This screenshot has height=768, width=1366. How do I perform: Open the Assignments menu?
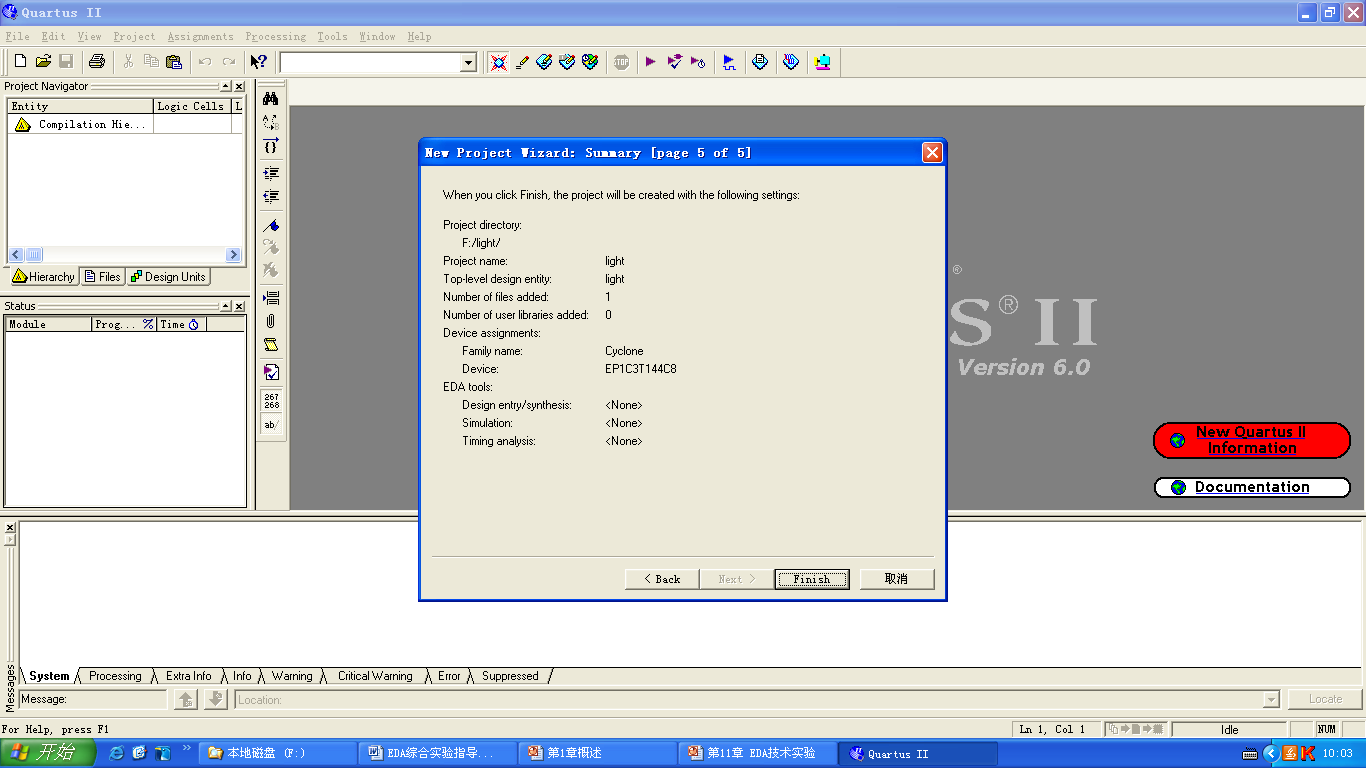click(x=200, y=36)
